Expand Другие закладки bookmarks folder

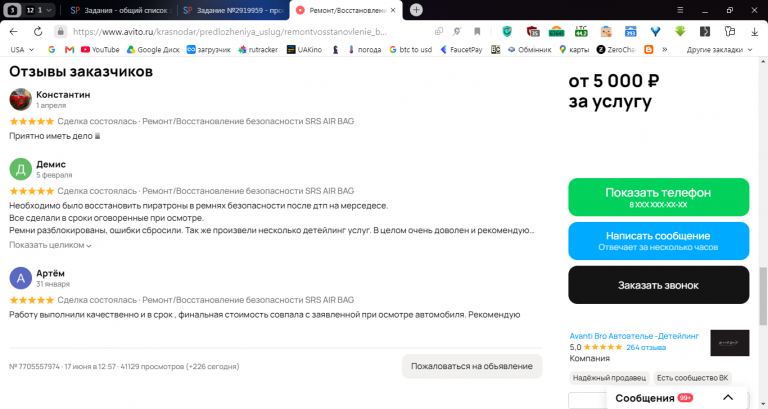tap(719, 49)
